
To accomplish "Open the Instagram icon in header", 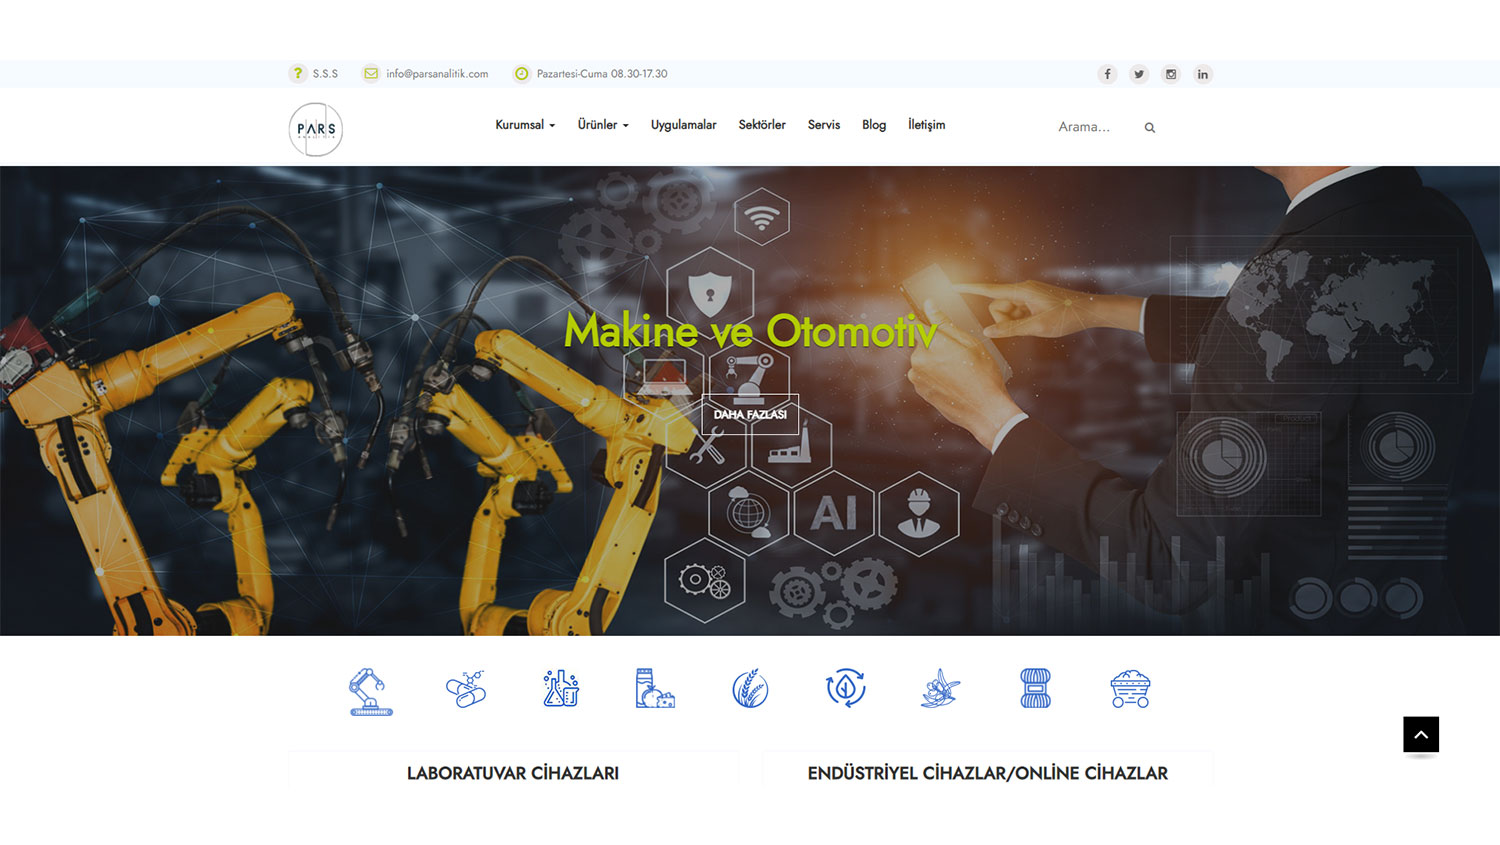I will point(1171,74).
